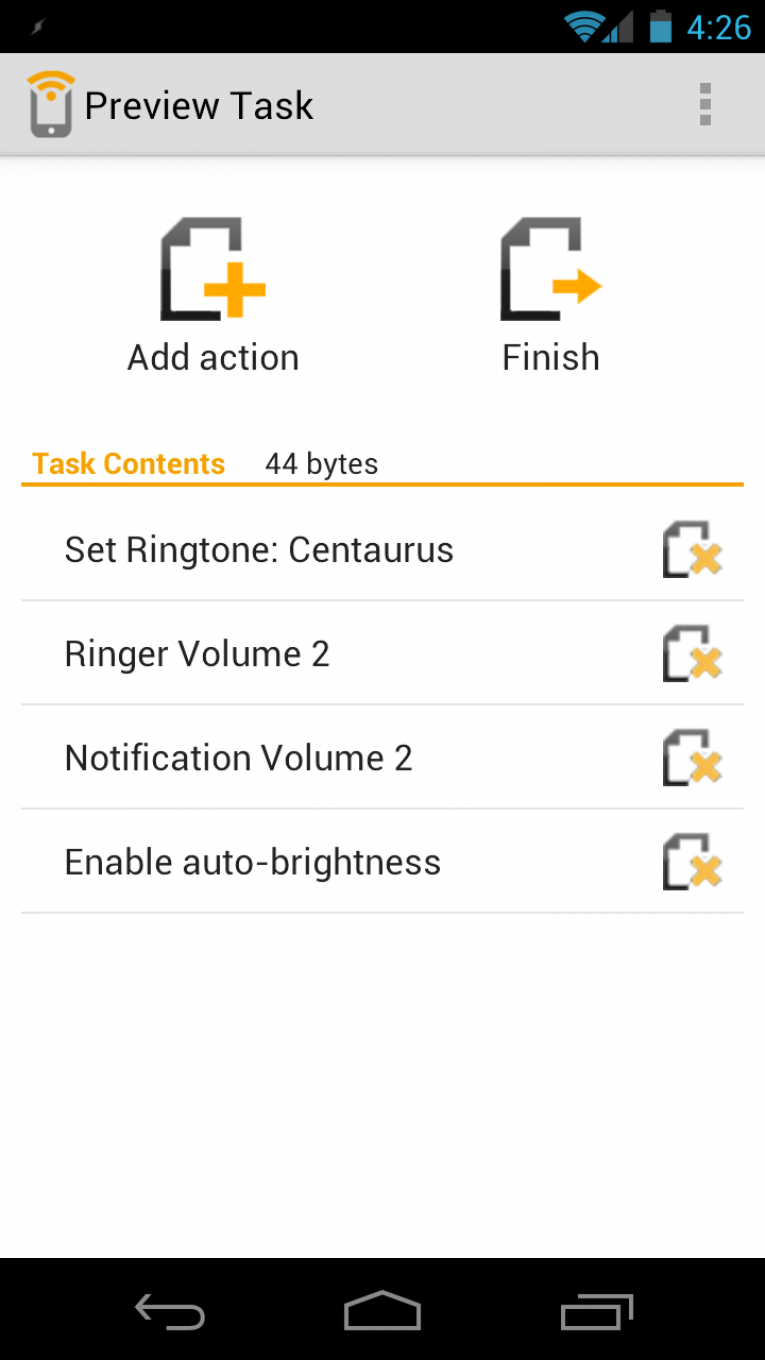Click the Finish label text
This screenshot has height=1360, width=765.
coord(551,357)
